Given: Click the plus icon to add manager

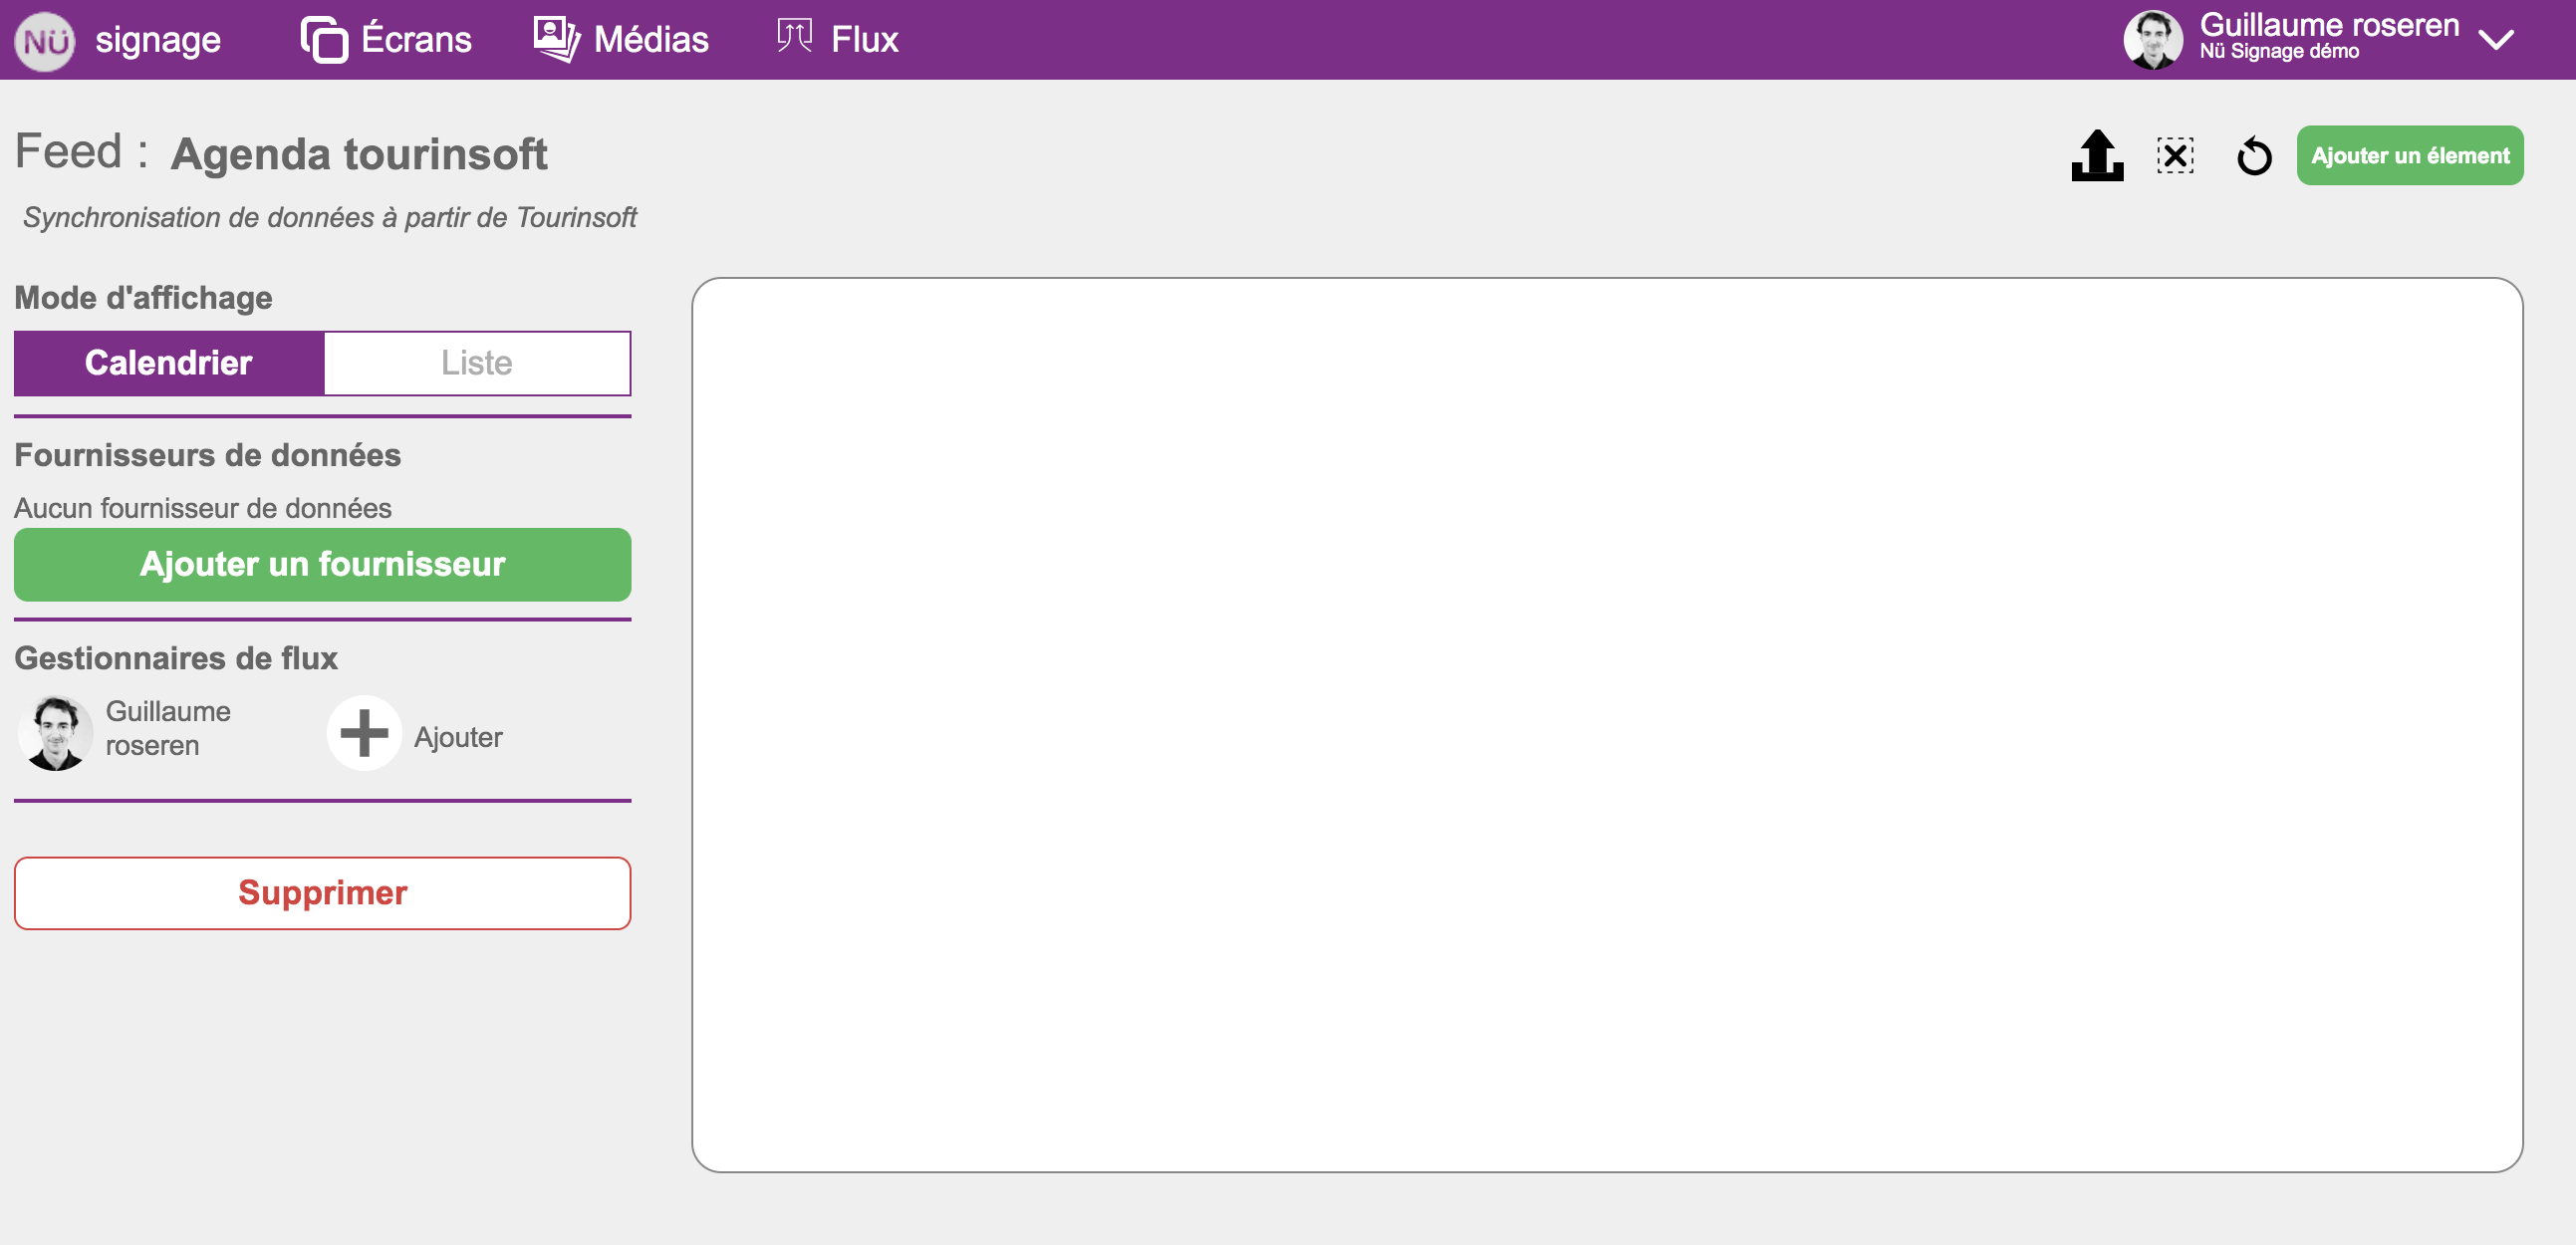Looking at the screenshot, I should point(364,734).
